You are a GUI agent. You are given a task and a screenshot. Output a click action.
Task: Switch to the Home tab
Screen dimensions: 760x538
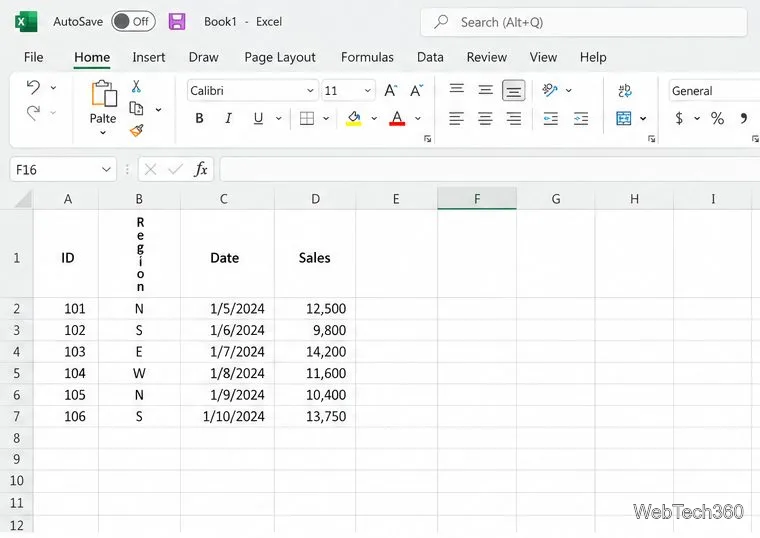click(x=92, y=57)
